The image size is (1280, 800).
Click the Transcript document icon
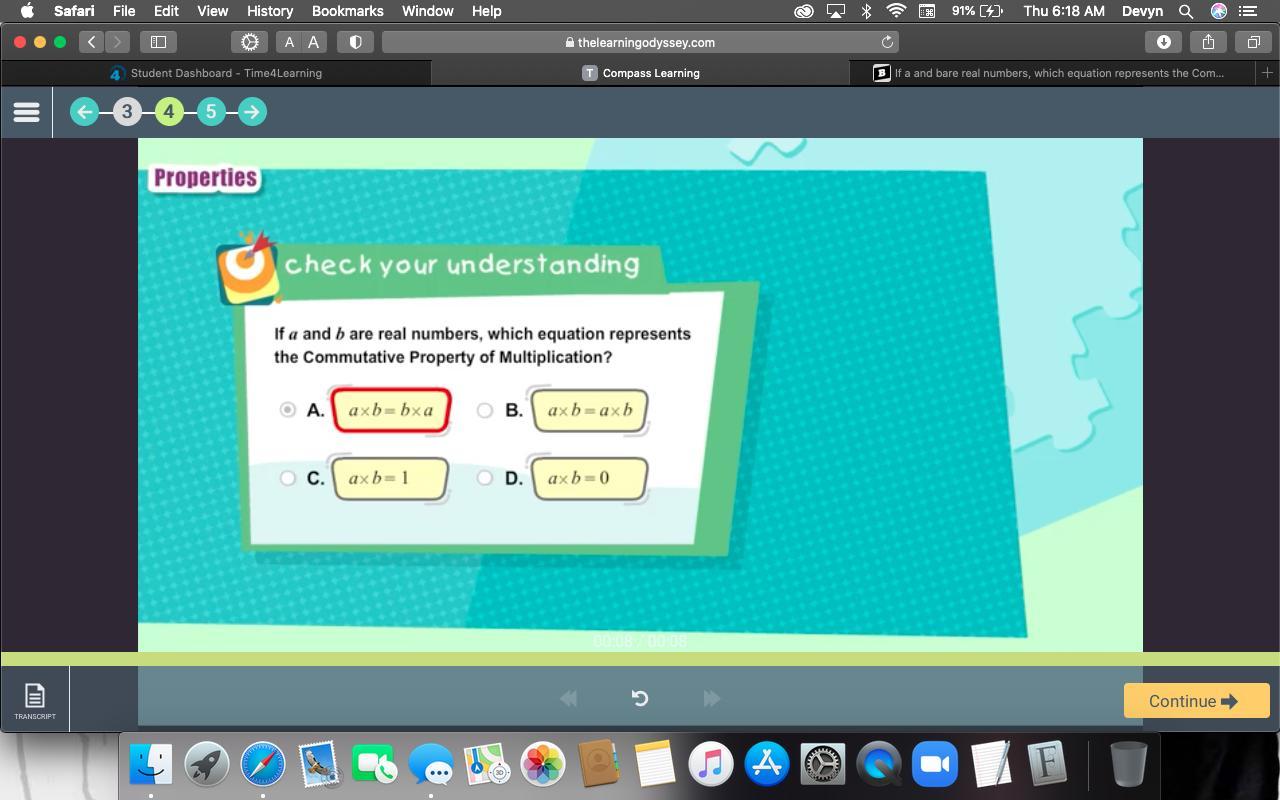click(x=35, y=696)
